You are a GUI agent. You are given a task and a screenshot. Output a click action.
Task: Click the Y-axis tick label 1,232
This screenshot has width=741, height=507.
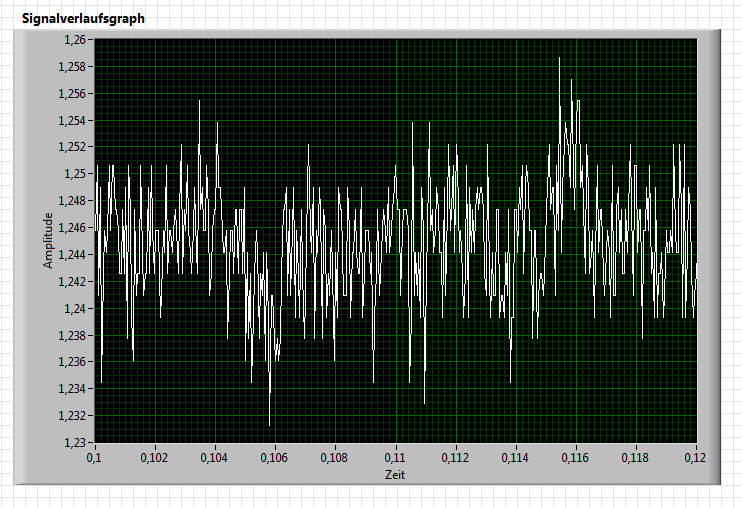pyautogui.click(x=72, y=416)
